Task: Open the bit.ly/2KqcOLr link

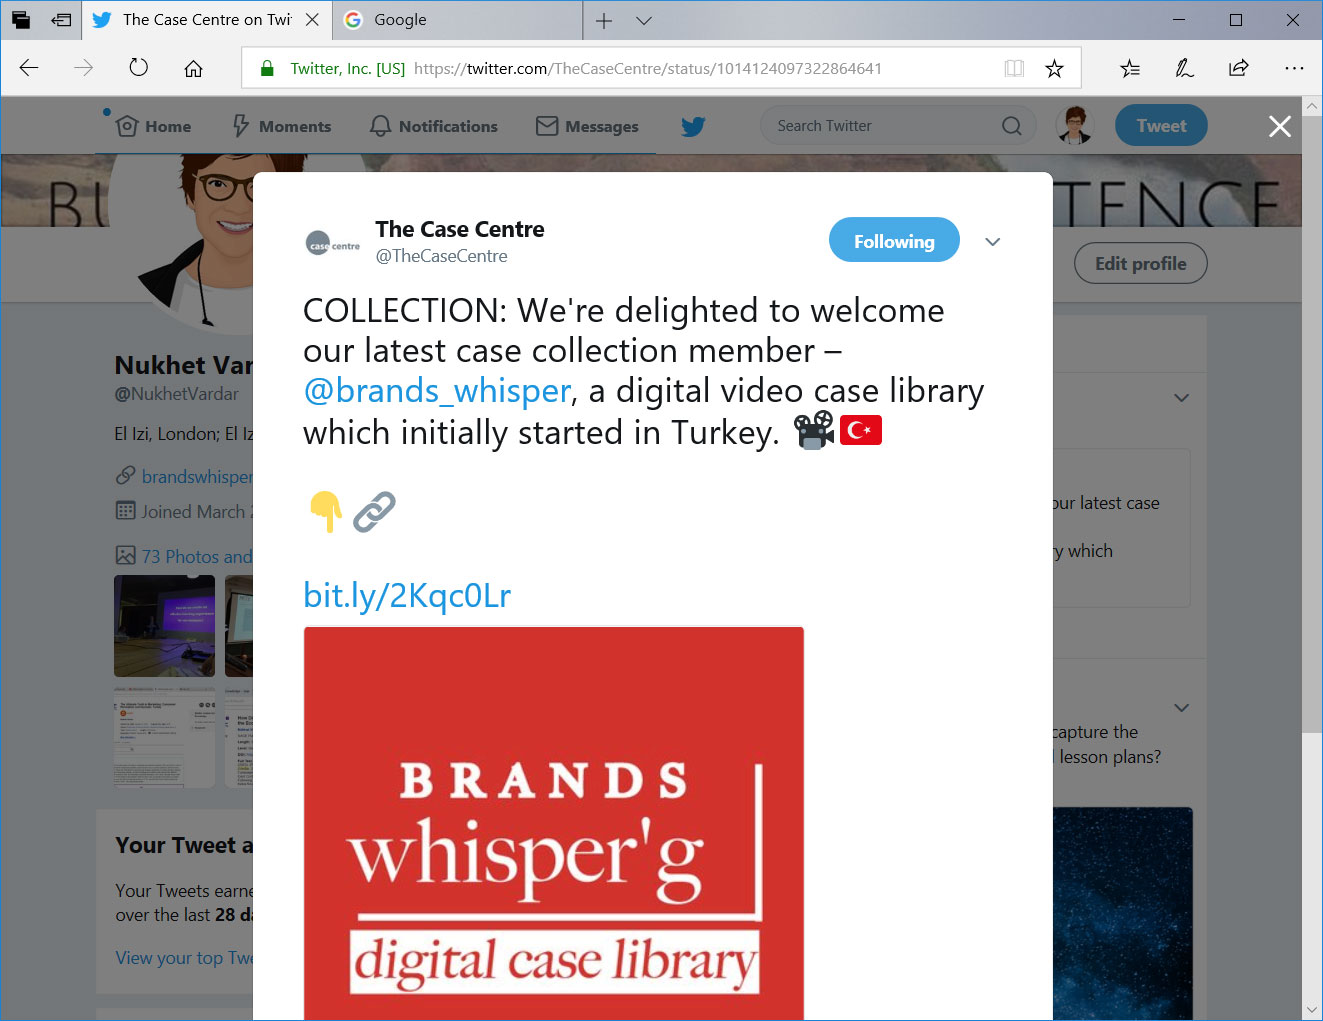Action: tap(407, 595)
